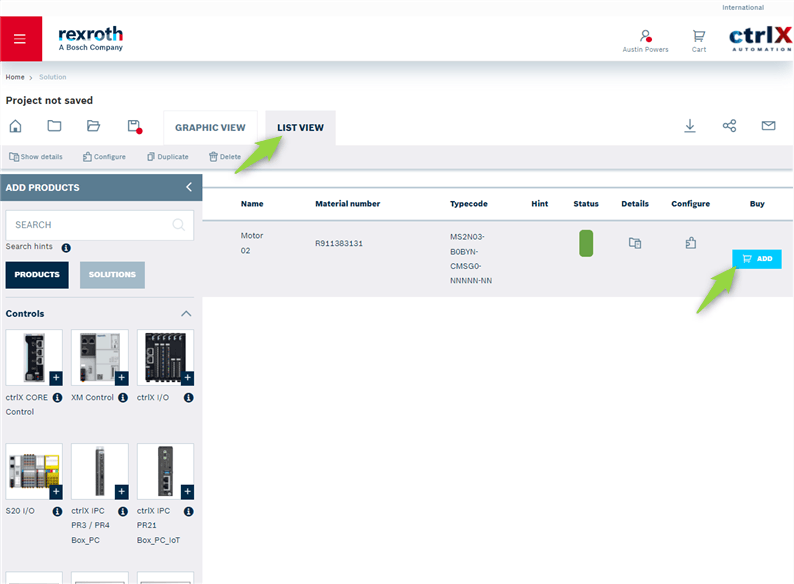The height and width of the screenshot is (584, 794).
Task: Show info for ctrlX CORE Control
Action: [58, 398]
